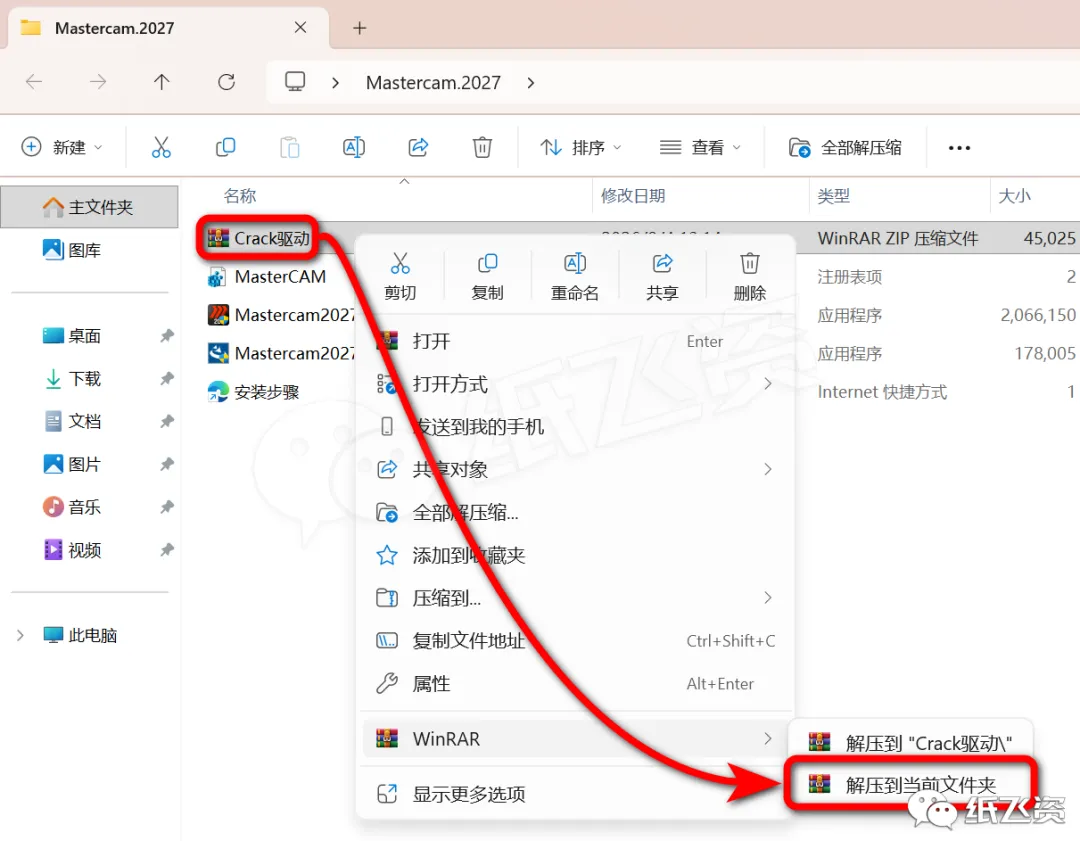Open a new tab with the plus button

[359, 28]
